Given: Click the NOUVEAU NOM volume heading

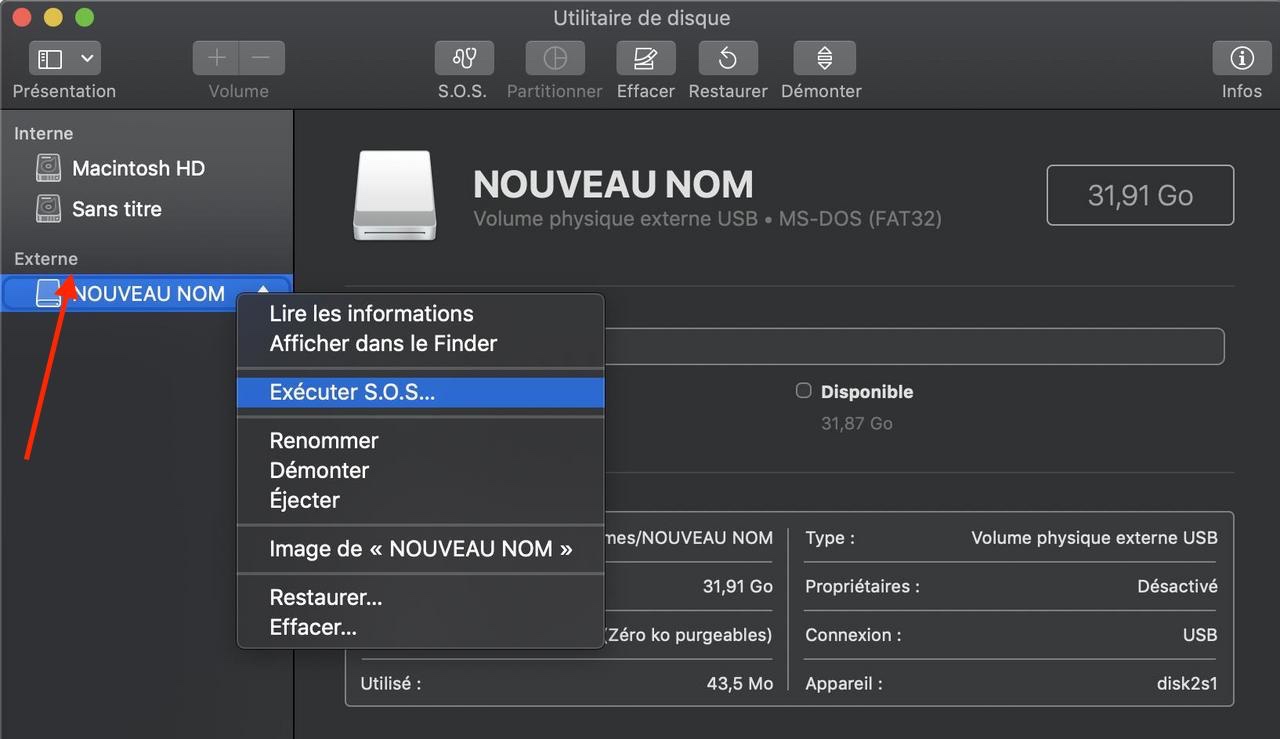Looking at the screenshot, I should pyautogui.click(x=613, y=185).
